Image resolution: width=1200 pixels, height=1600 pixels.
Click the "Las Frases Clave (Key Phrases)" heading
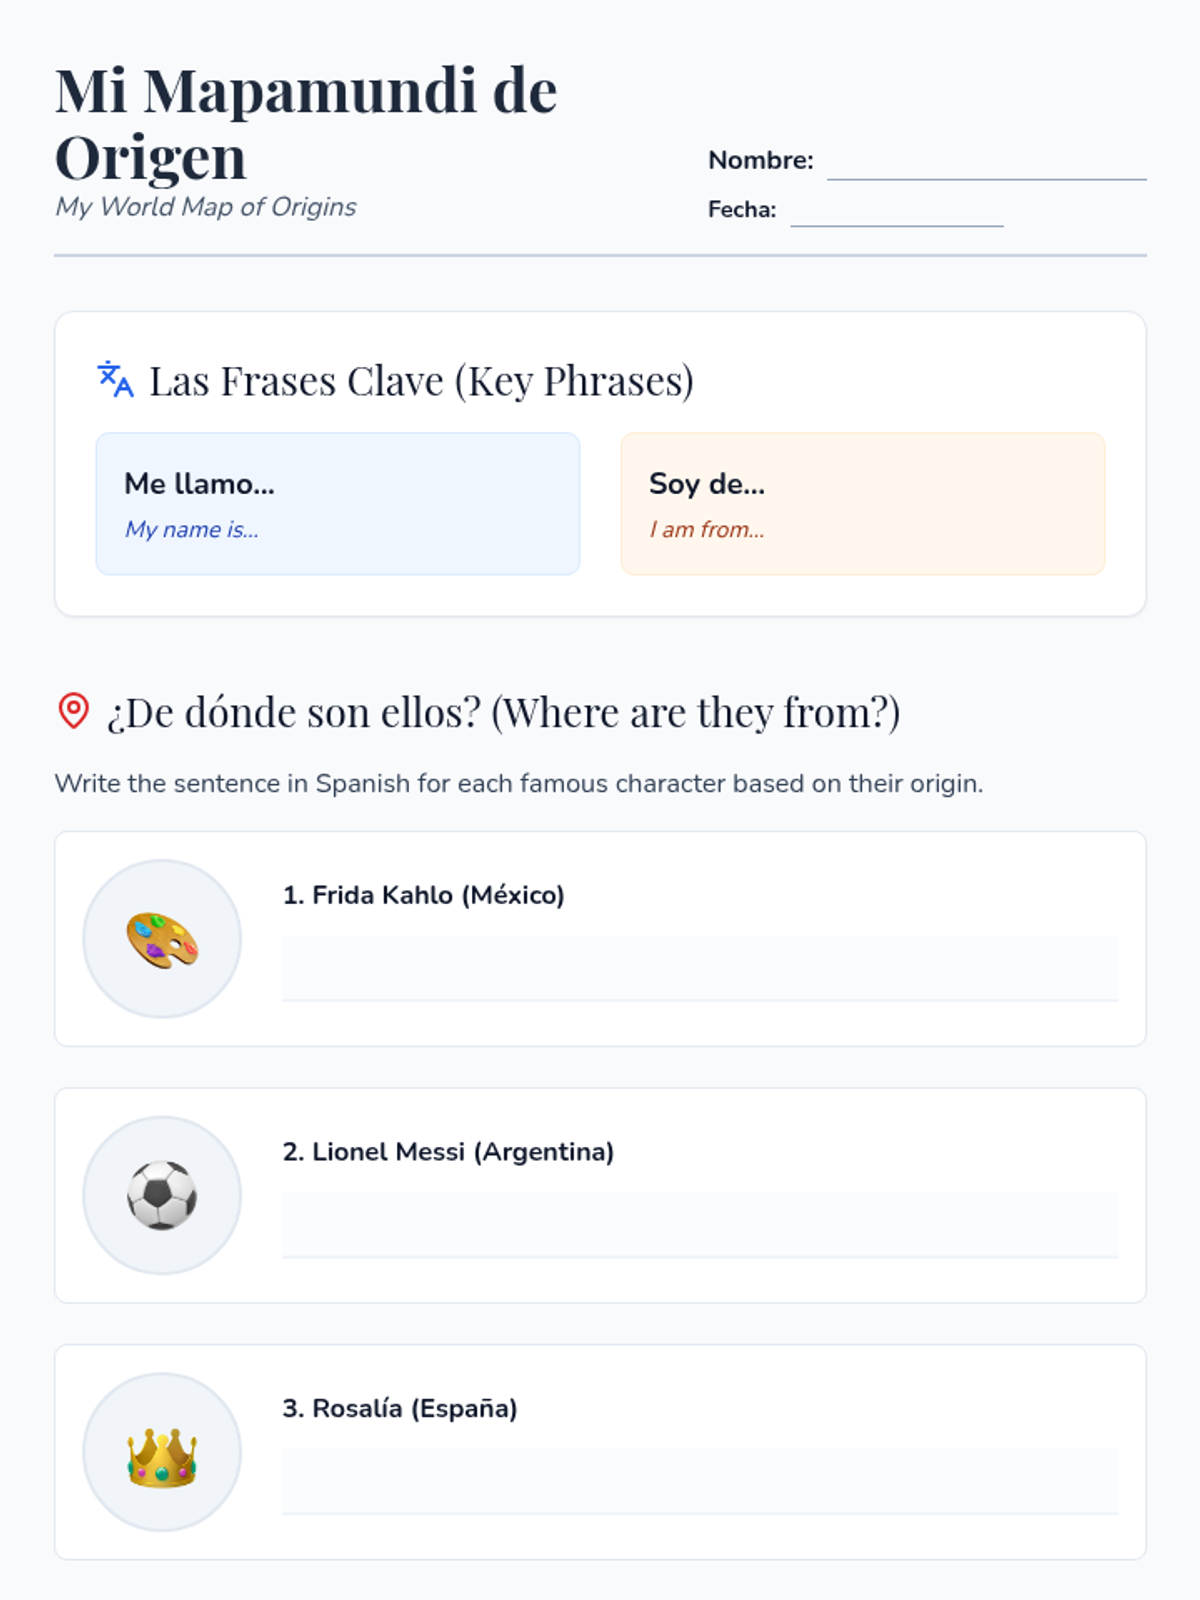point(421,381)
